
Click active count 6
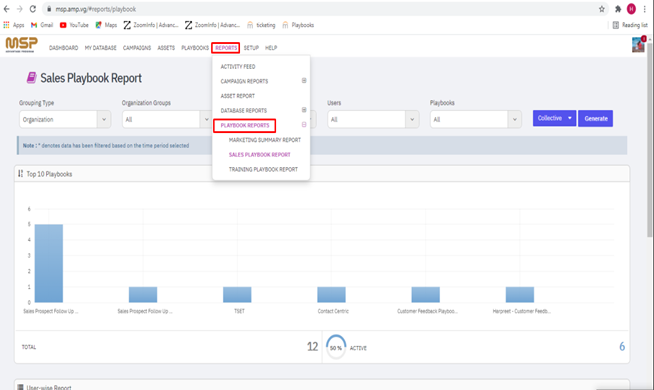click(x=622, y=346)
